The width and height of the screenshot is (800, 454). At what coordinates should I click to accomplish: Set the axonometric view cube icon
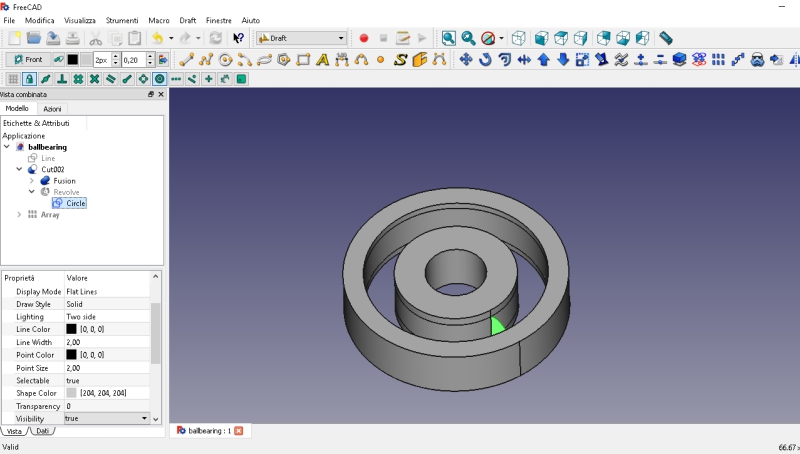point(518,38)
